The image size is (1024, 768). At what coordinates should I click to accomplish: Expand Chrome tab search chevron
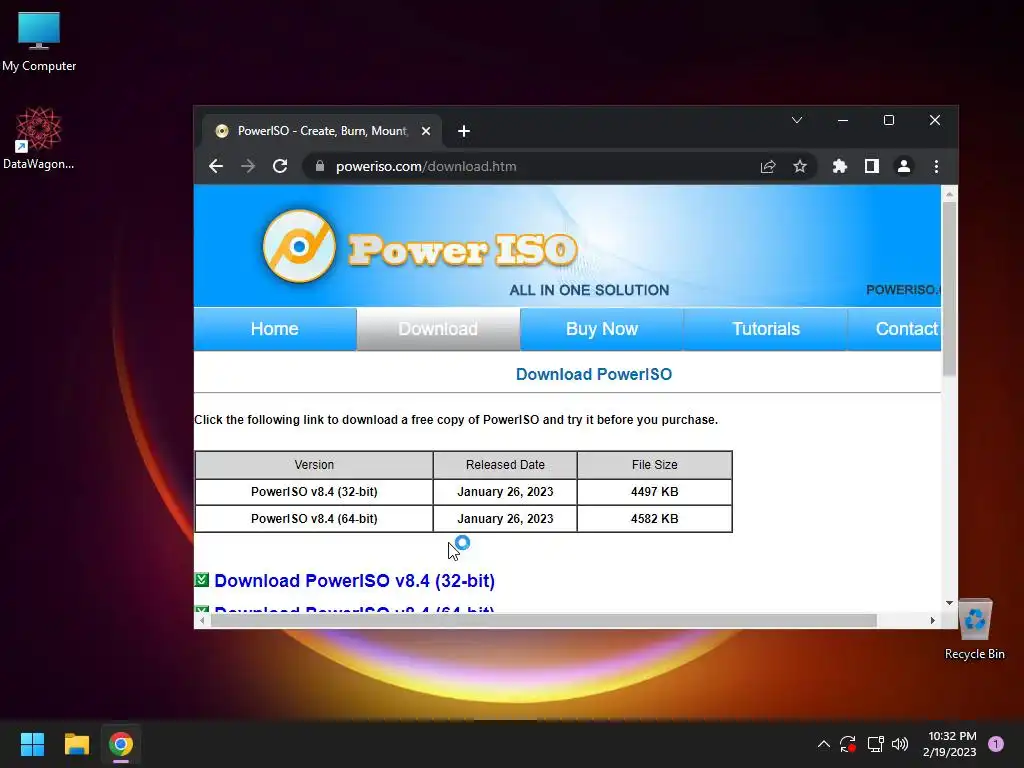click(x=797, y=120)
